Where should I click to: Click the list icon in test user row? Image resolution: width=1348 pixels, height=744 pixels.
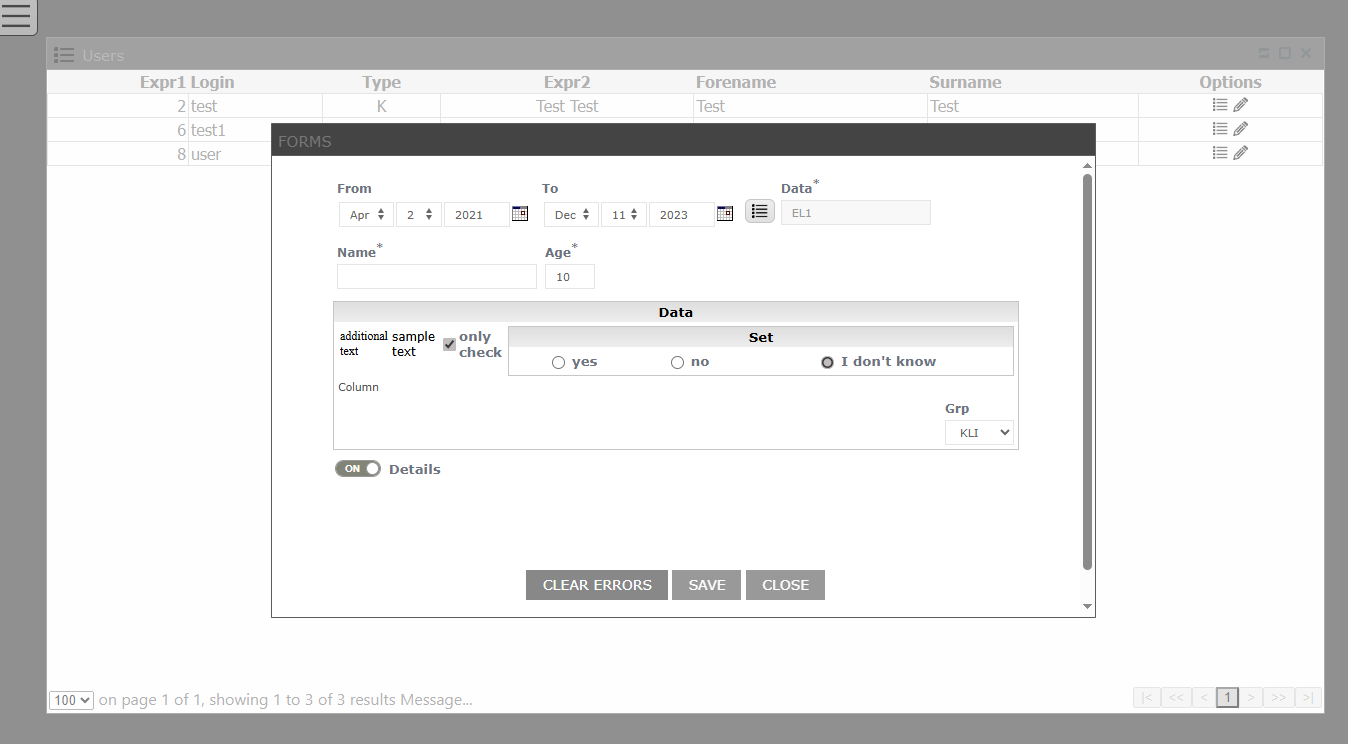click(1220, 105)
